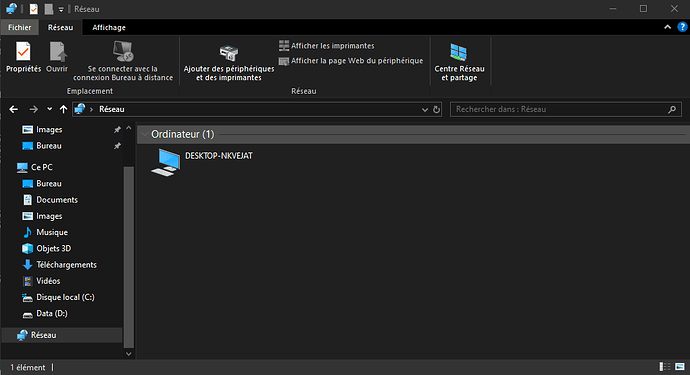Open the Fichier menu tab
This screenshot has width=690, height=375.
click(20, 27)
